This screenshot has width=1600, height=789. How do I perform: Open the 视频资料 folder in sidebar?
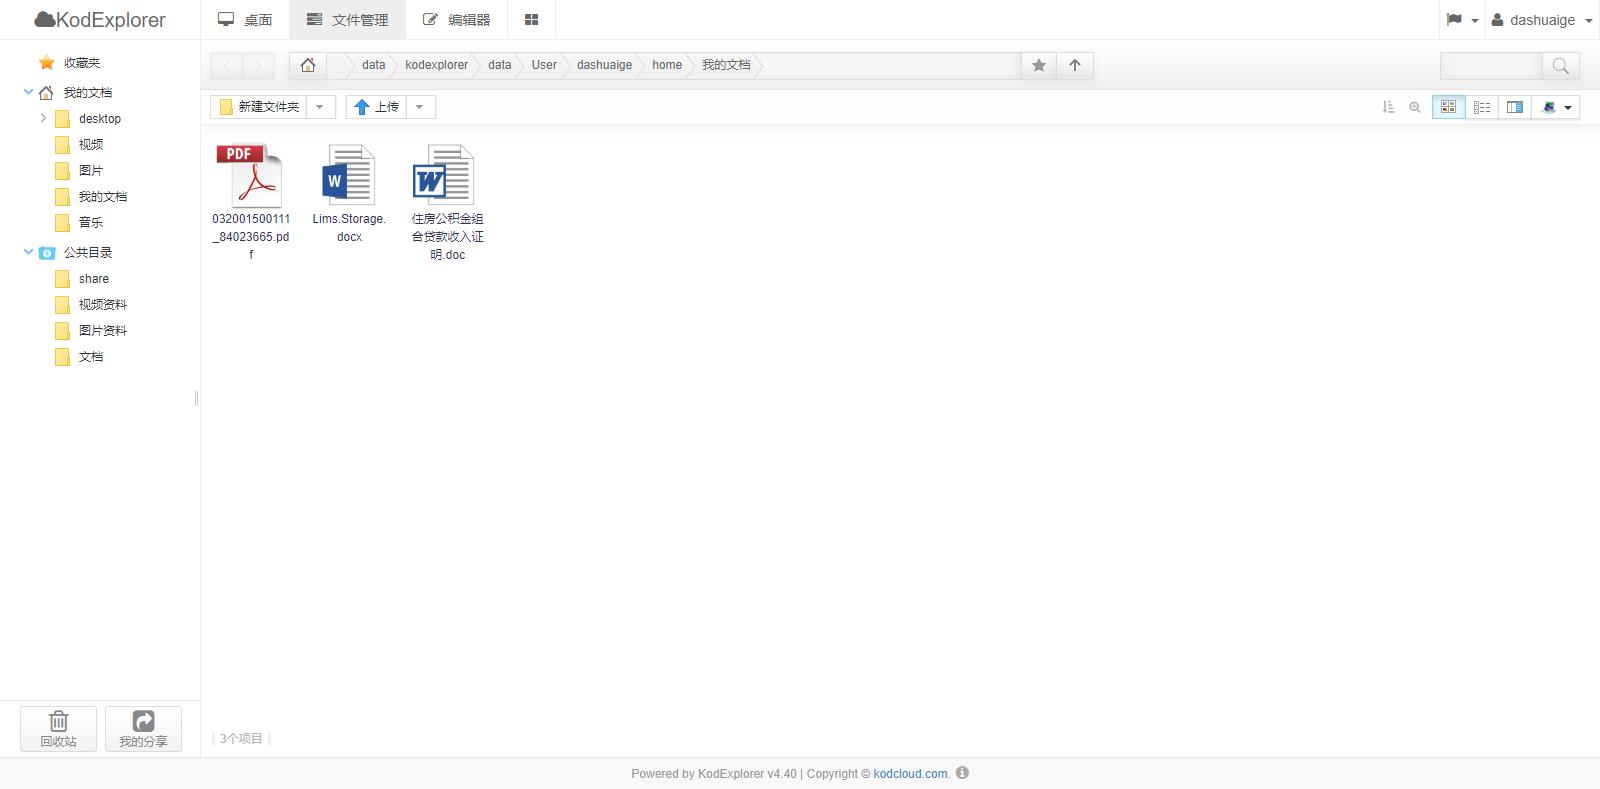click(x=103, y=305)
